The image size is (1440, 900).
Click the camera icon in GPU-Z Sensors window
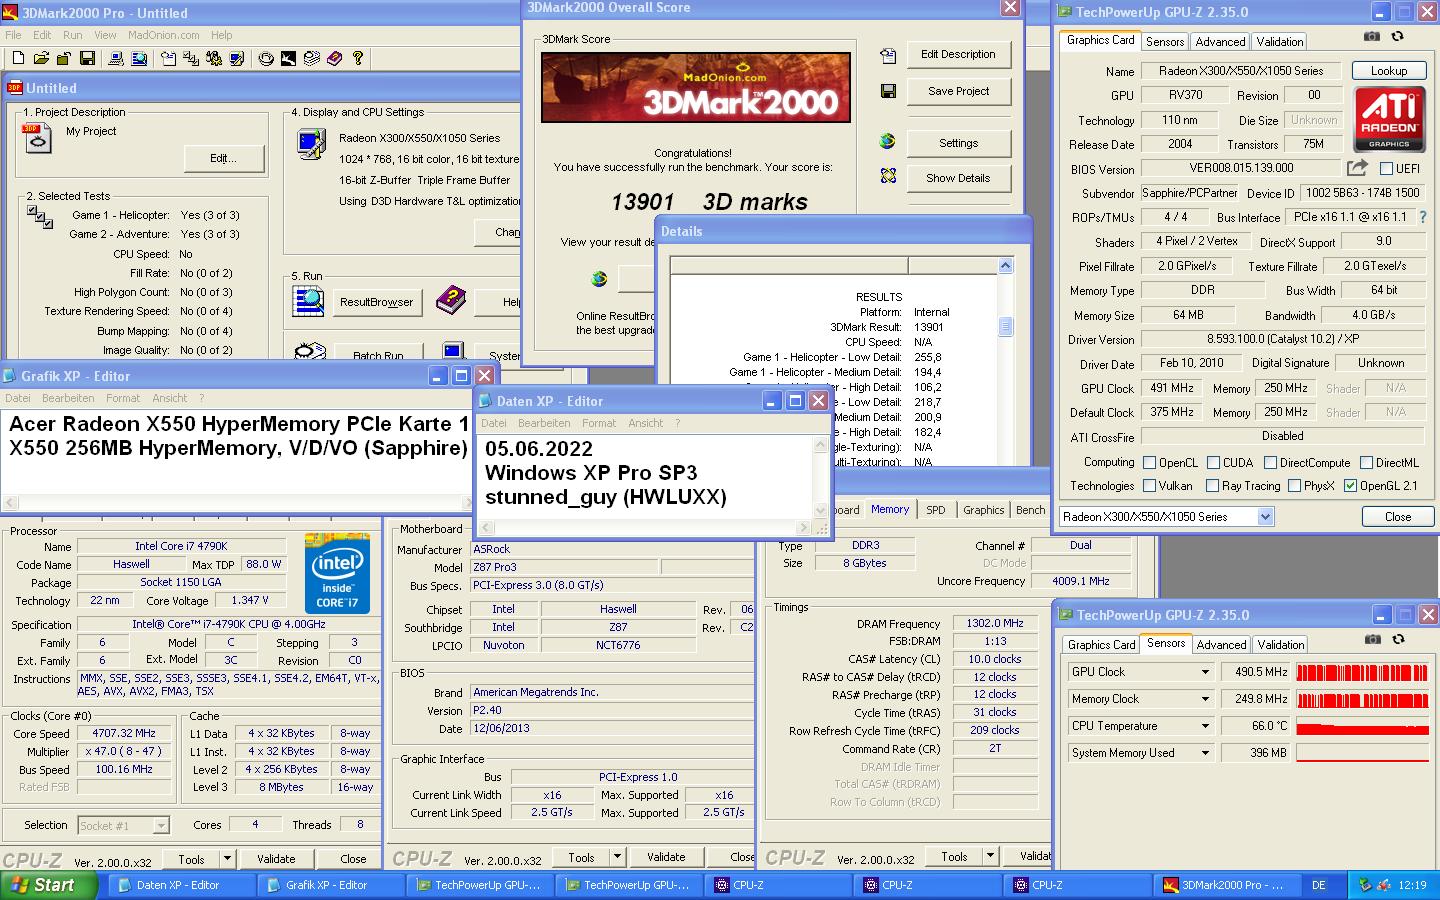point(1373,639)
